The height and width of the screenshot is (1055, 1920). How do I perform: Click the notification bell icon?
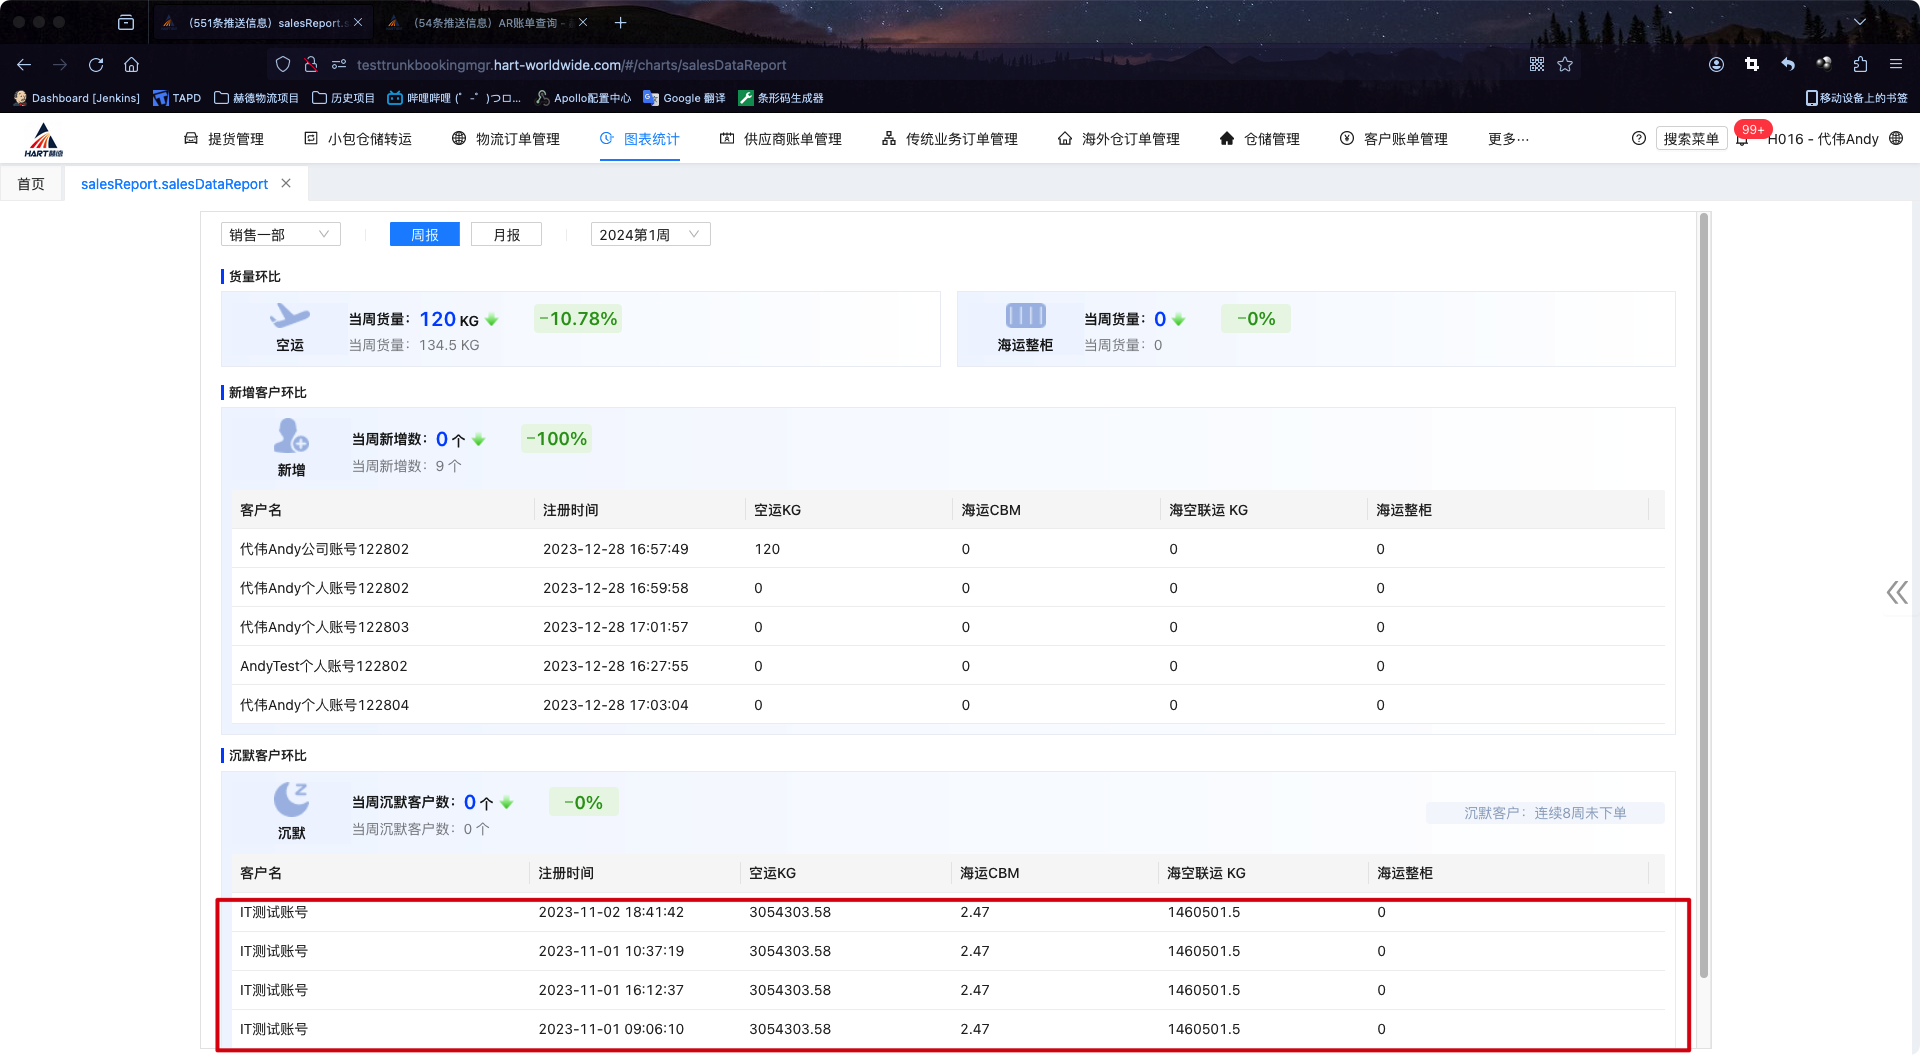tap(1742, 140)
